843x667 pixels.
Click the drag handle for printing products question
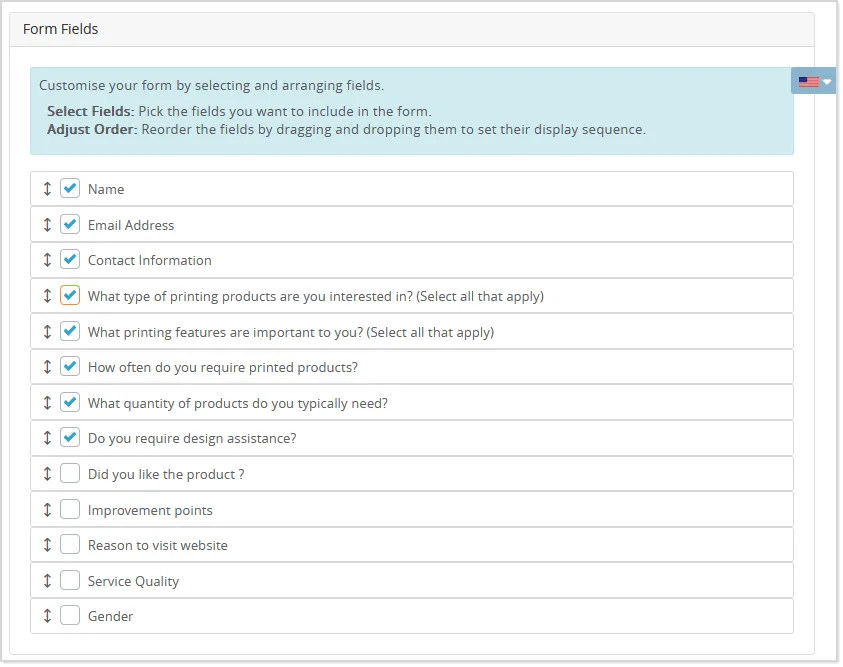47,296
